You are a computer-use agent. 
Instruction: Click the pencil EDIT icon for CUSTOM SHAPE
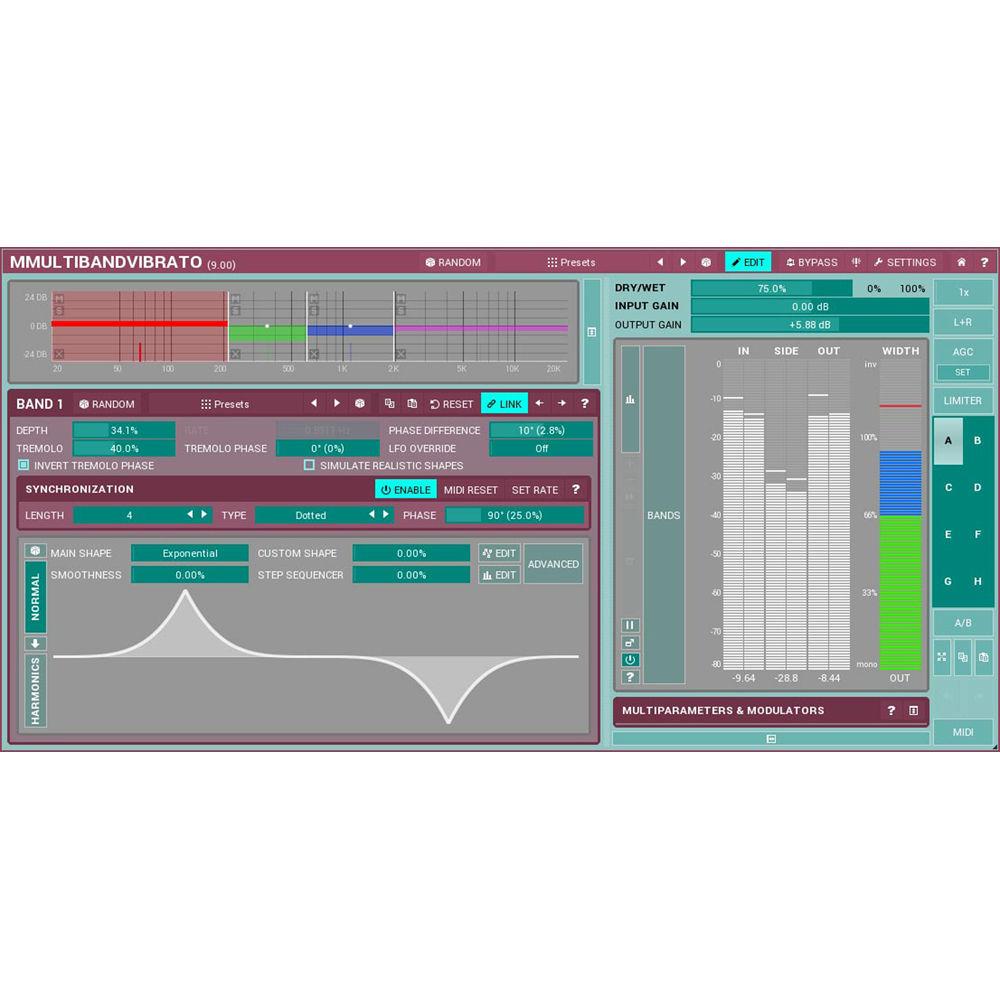click(x=498, y=552)
